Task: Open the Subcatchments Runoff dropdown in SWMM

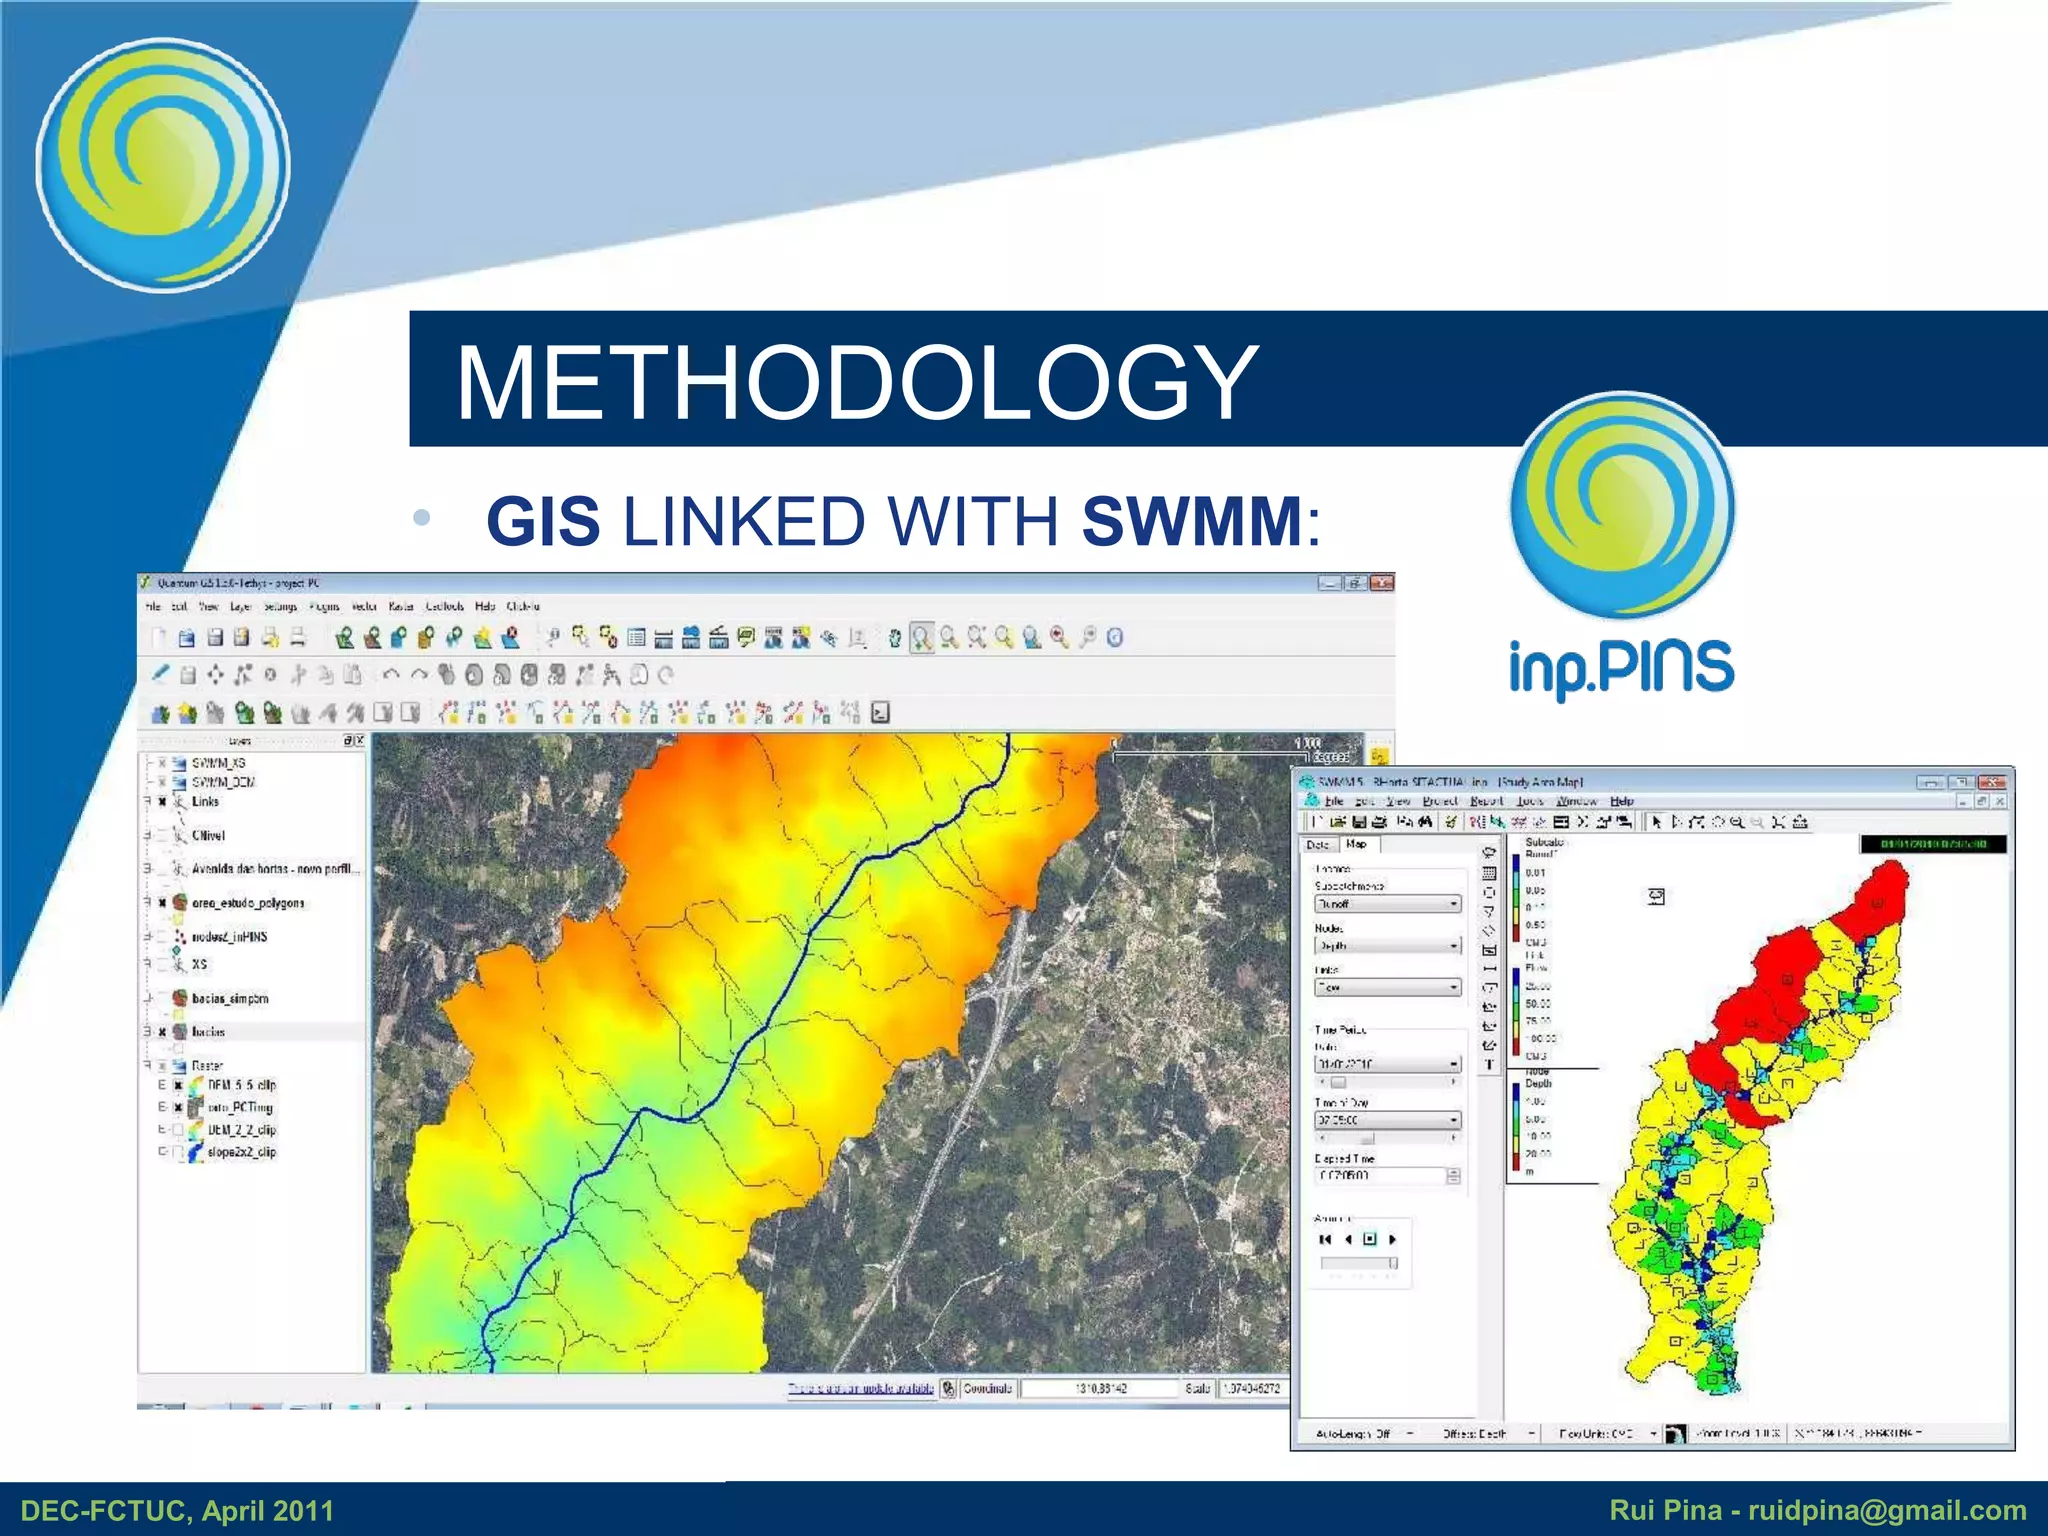Action: [1388, 904]
